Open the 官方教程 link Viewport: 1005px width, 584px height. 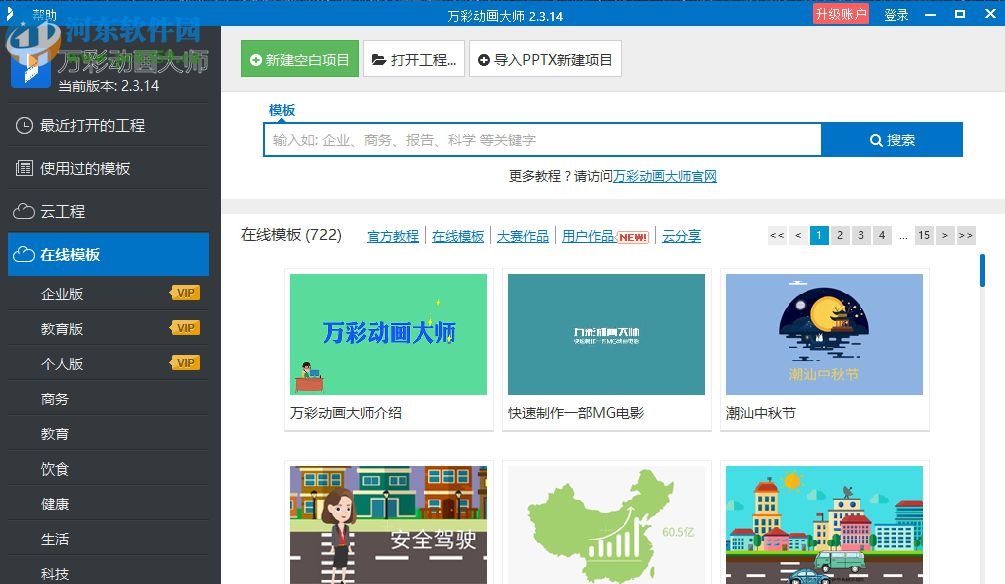pyautogui.click(x=392, y=235)
